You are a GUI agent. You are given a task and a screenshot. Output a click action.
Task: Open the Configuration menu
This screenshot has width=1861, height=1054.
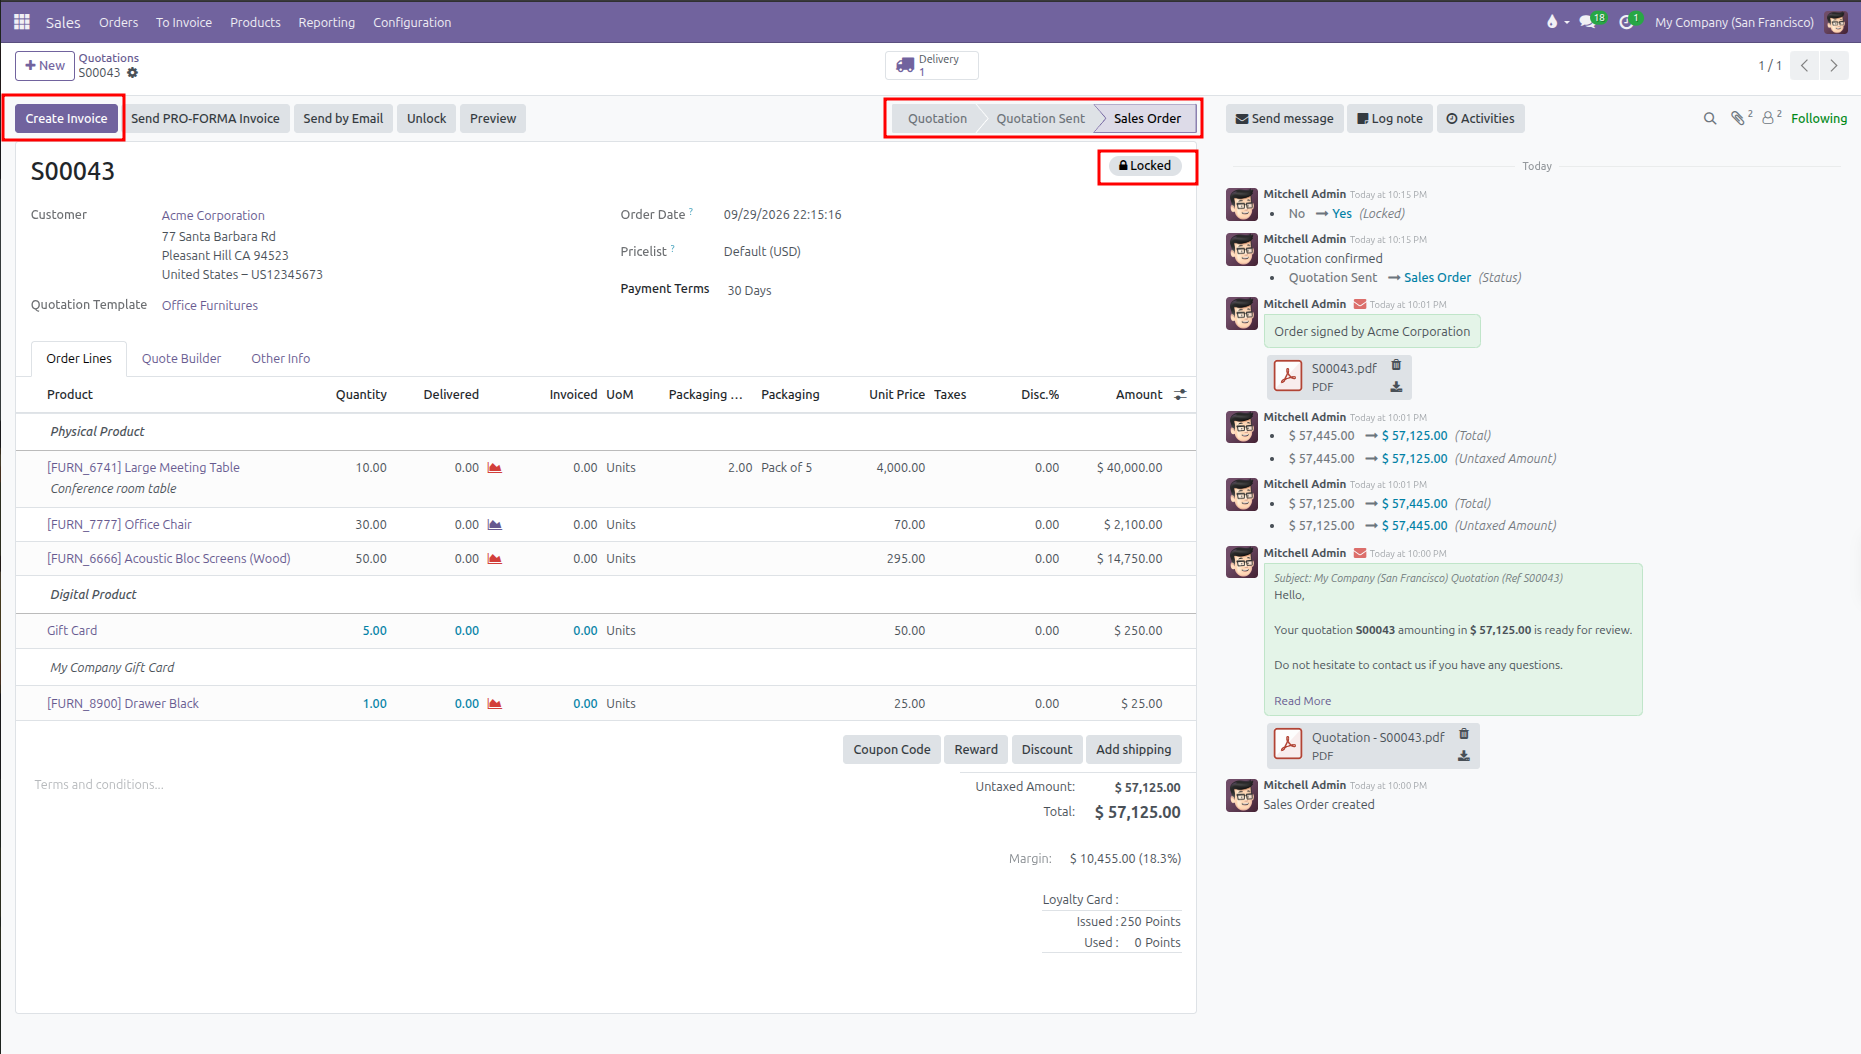pos(412,22)
